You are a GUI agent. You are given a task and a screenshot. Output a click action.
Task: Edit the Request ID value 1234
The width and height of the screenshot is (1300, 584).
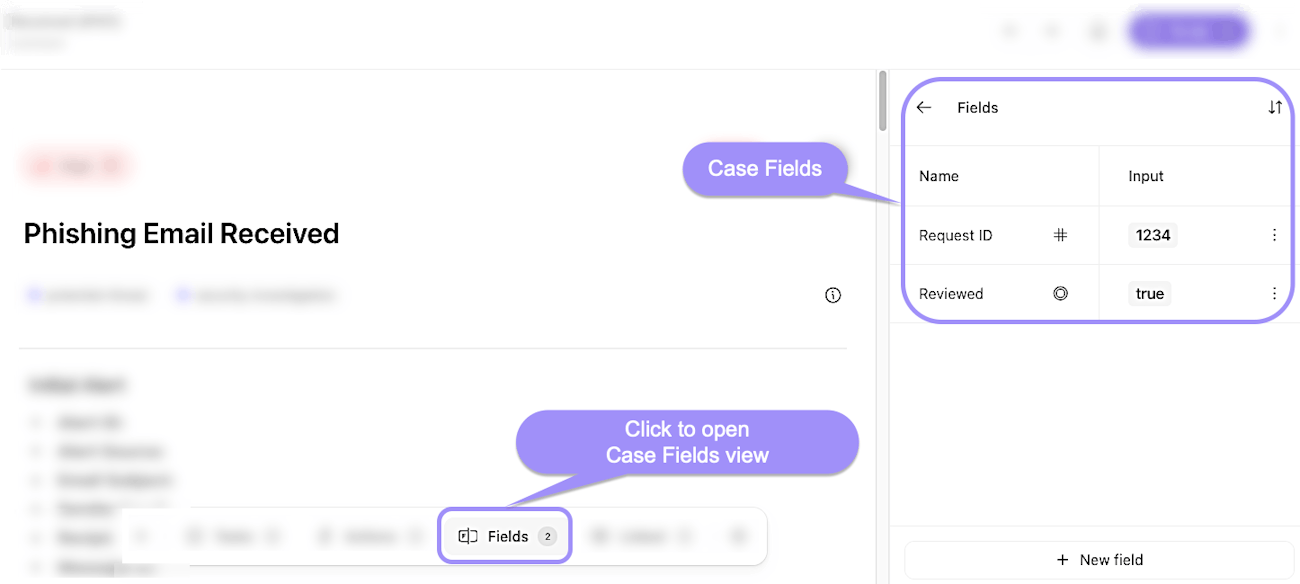click(1153, 236)
